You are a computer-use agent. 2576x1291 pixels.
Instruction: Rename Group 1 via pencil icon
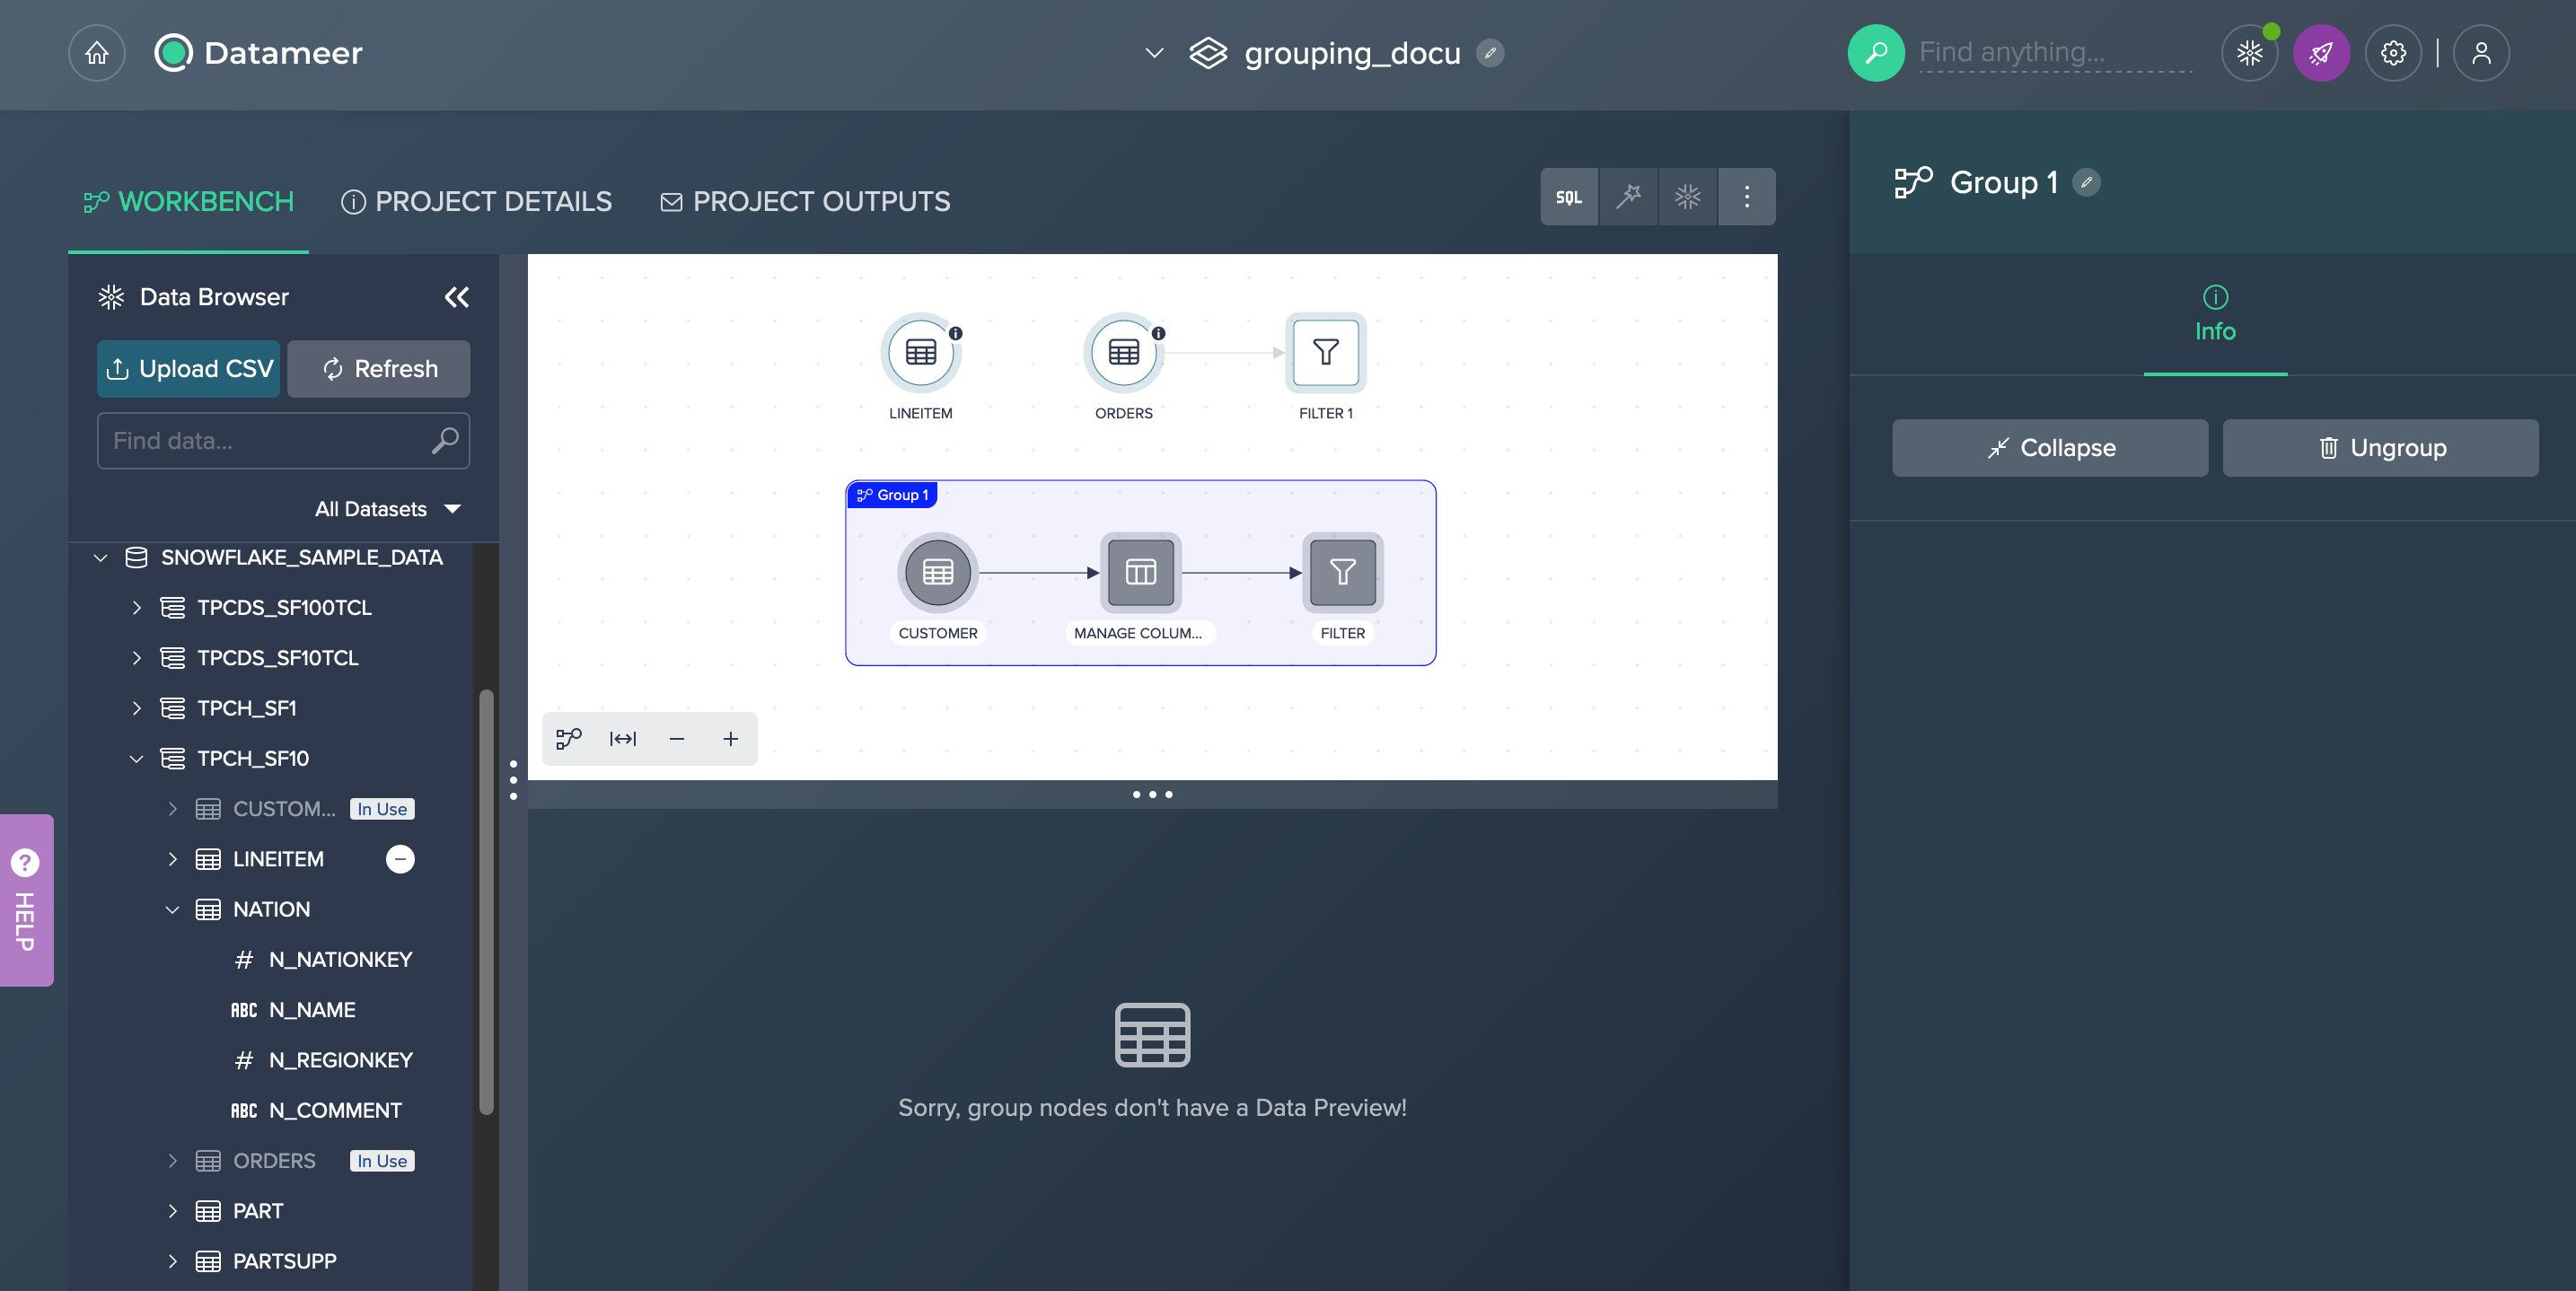[x=2086, y=183]
